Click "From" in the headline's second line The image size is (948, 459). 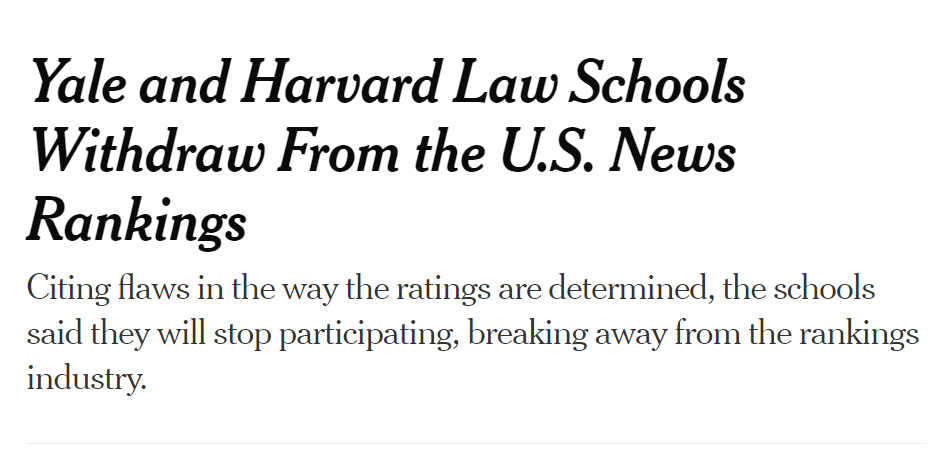[339, 151]
